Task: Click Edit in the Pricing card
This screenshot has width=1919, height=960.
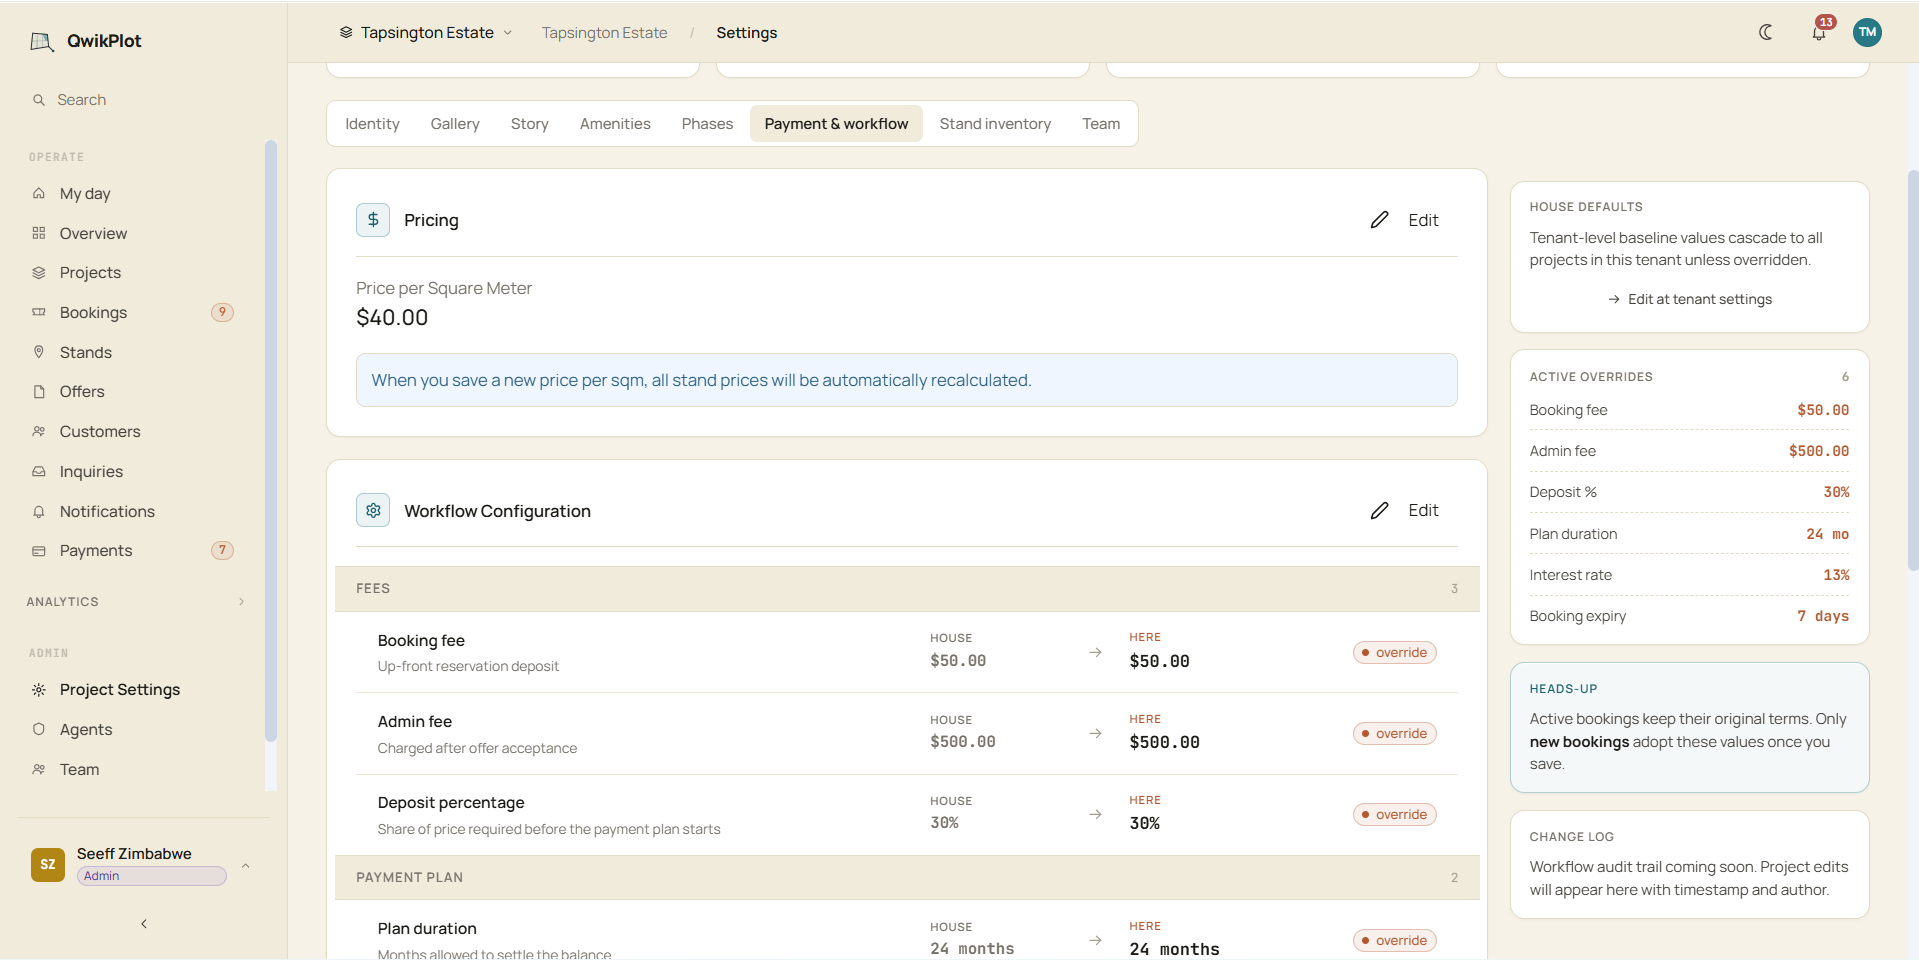Action: tap(1405, 220)
